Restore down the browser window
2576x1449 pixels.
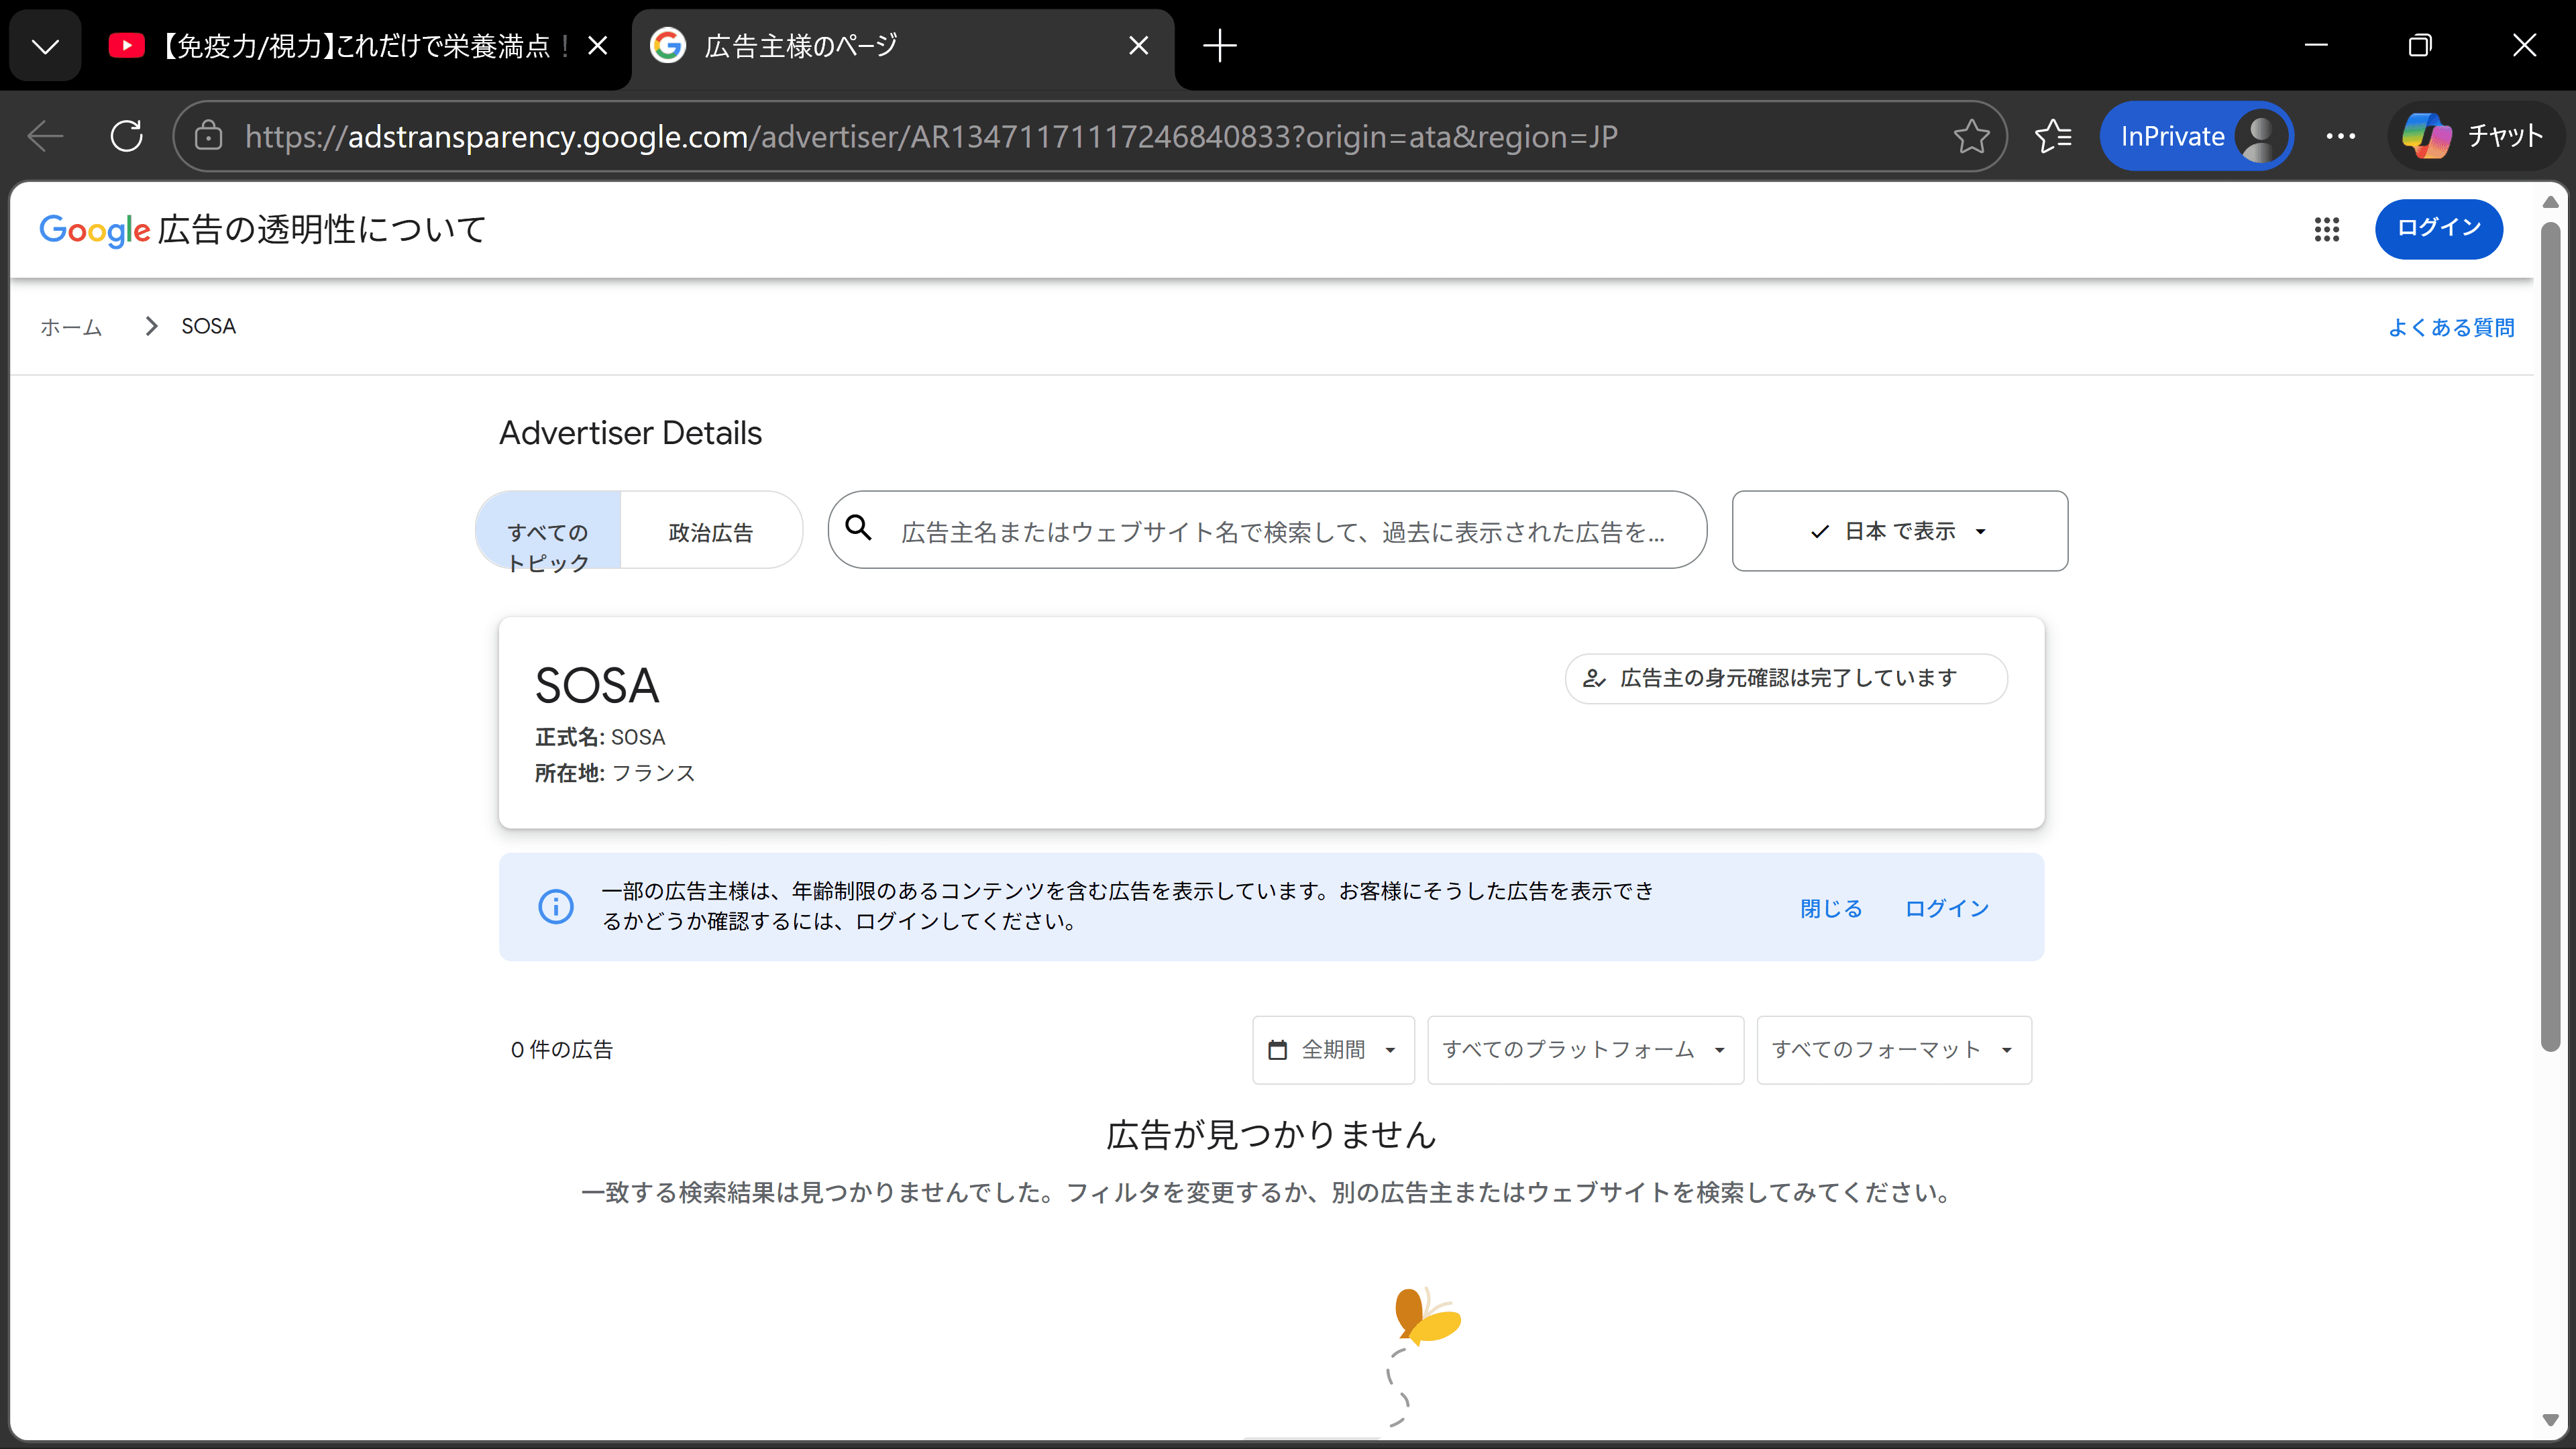pyautogui.click(x=2420, y=46)
